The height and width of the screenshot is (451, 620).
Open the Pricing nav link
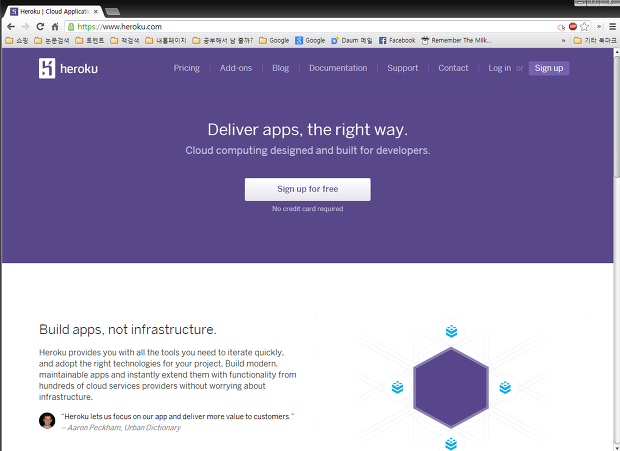(x=187, y=68)
